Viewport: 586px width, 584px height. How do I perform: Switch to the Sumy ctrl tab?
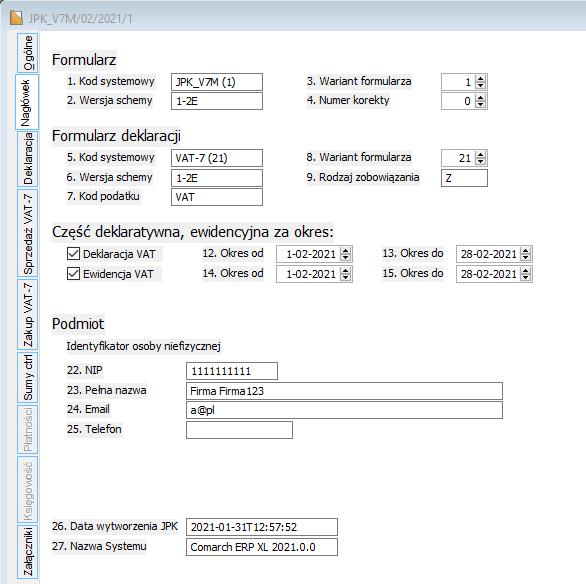click(28, 377)
